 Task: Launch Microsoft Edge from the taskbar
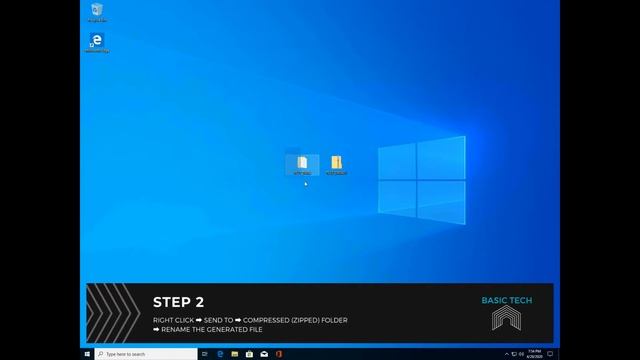coord(220,354)
